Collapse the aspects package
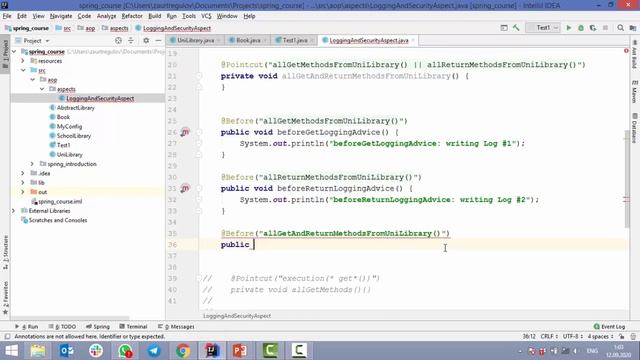The width and height of the screenshot is (640, 360). pos(42,89)
